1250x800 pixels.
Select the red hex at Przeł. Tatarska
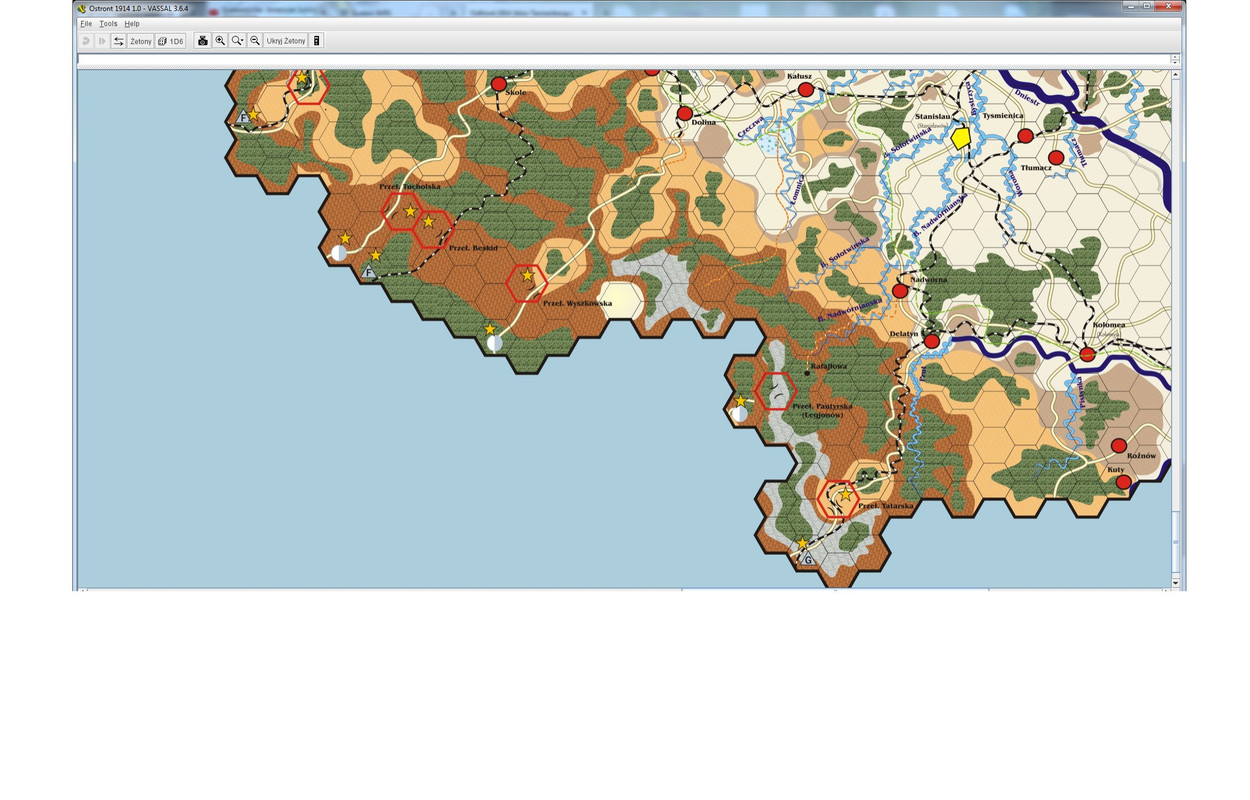[x=838, y=499]
